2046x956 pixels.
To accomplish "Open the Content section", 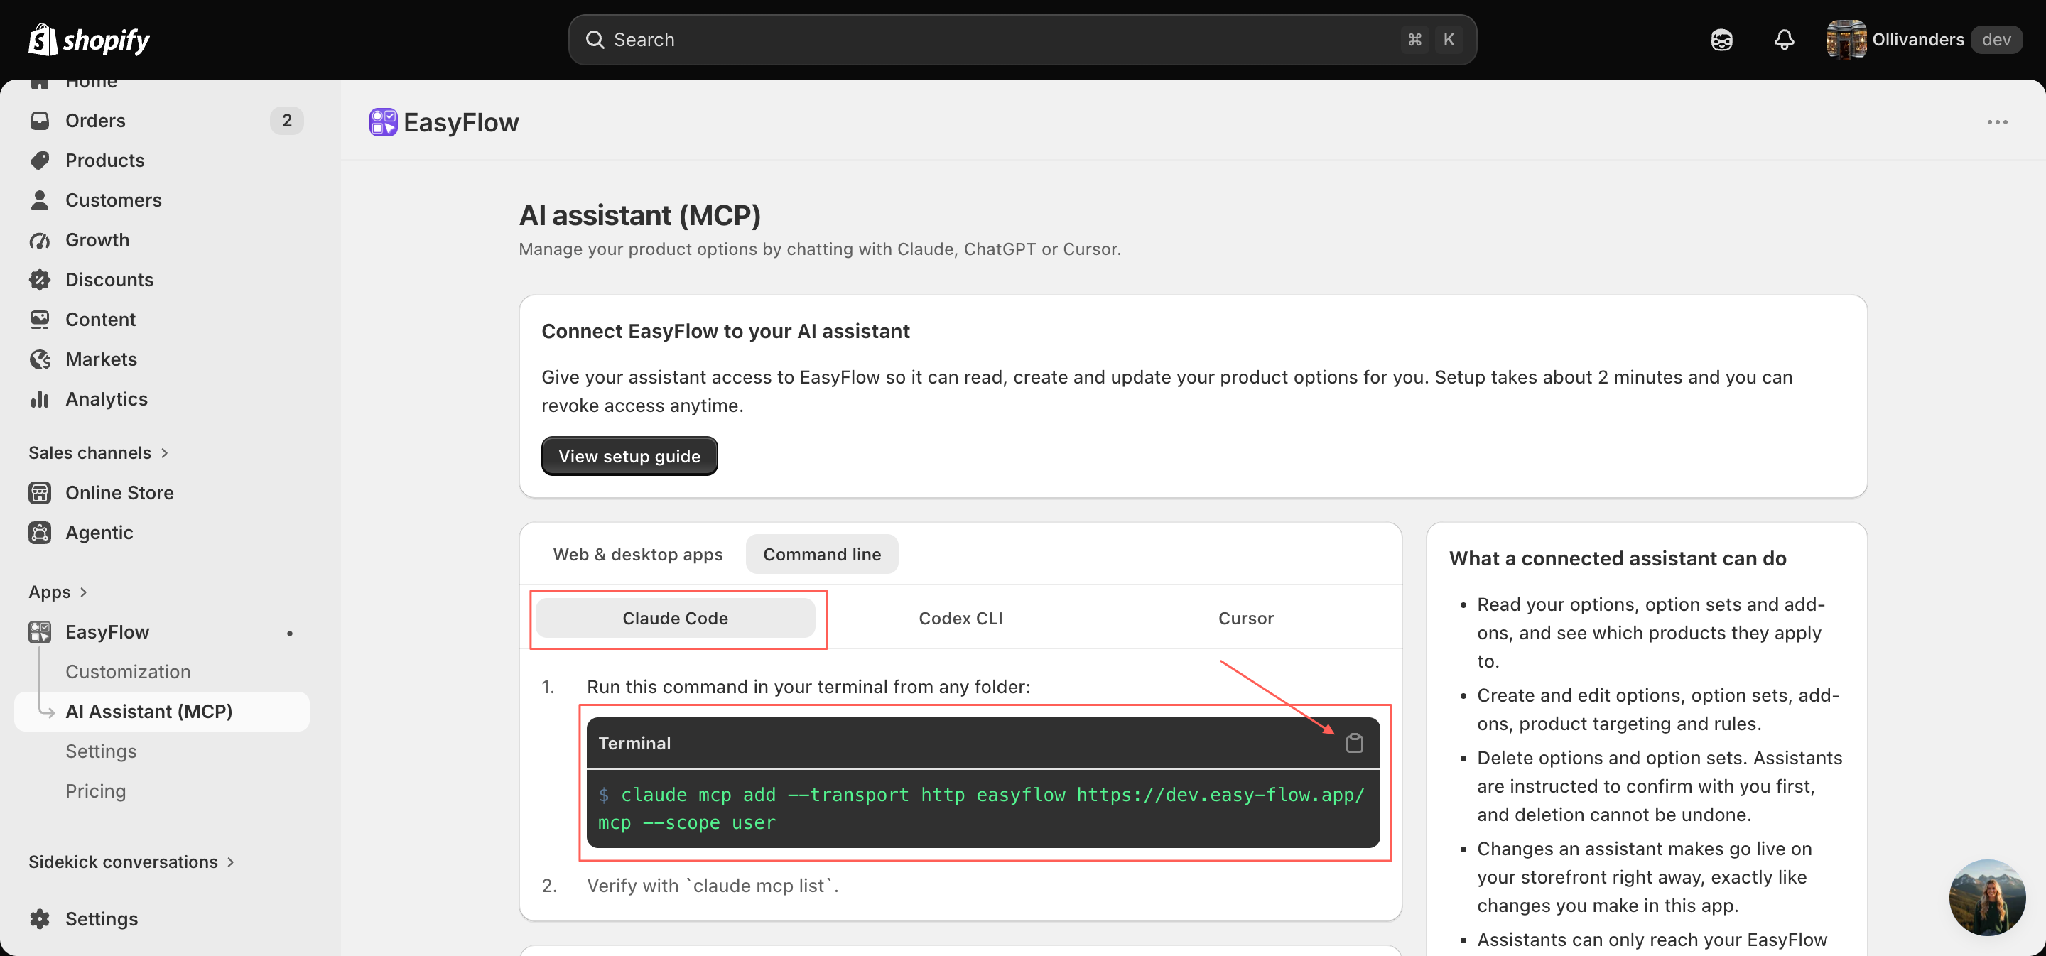I will pos(101,320).
